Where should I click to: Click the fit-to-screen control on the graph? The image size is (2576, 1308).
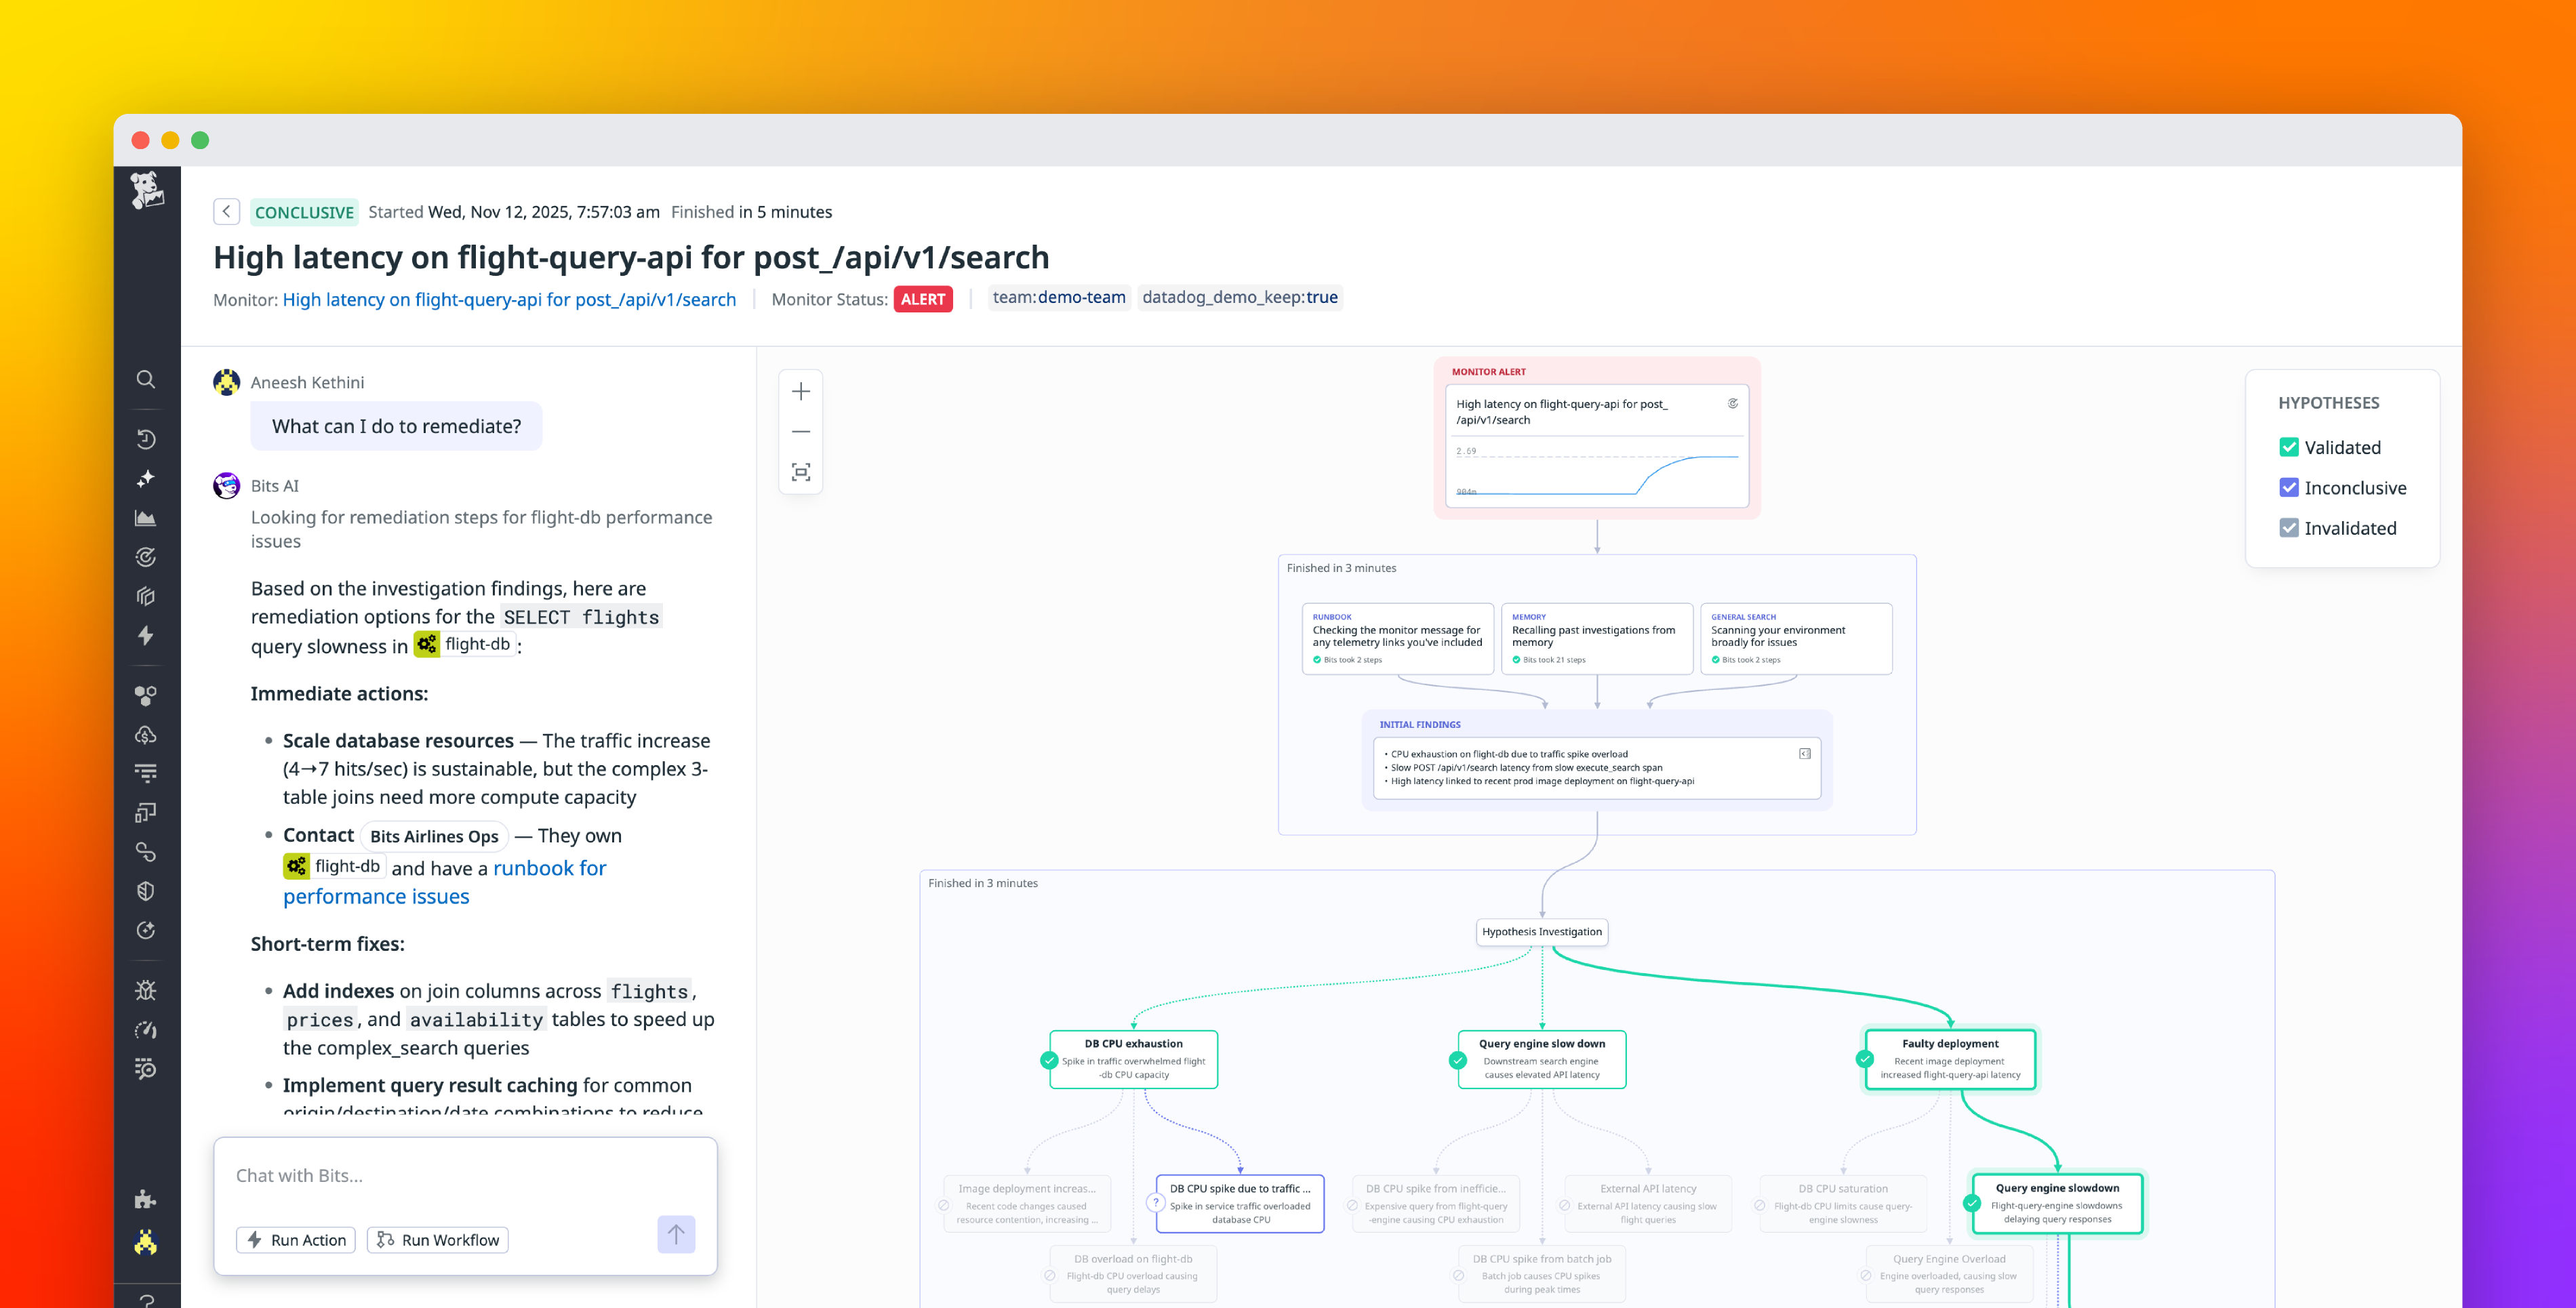[800, 471]
